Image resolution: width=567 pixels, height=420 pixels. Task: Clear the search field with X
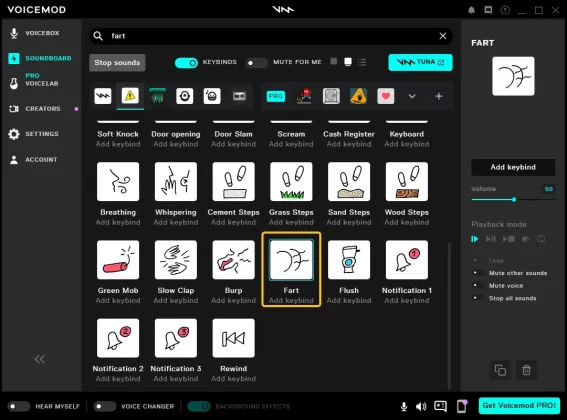point(443,36)
